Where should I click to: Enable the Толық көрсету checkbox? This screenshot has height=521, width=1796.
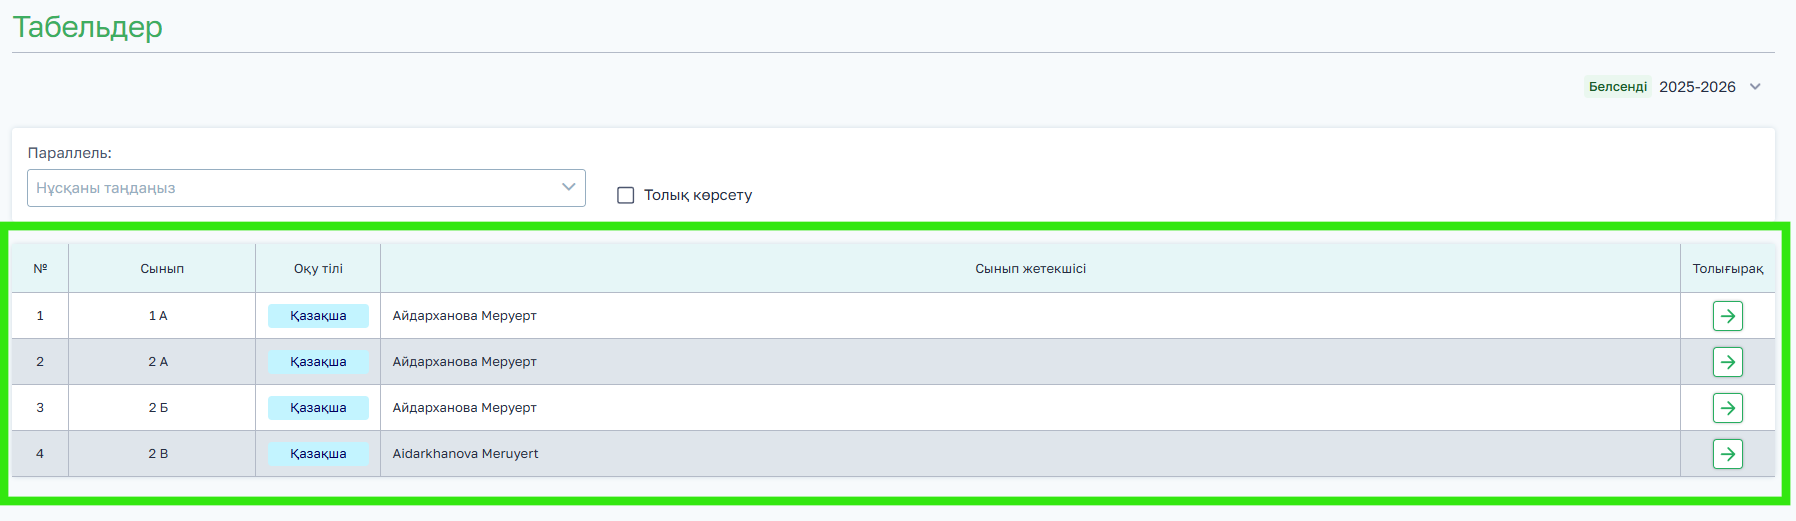click(626, 195)
